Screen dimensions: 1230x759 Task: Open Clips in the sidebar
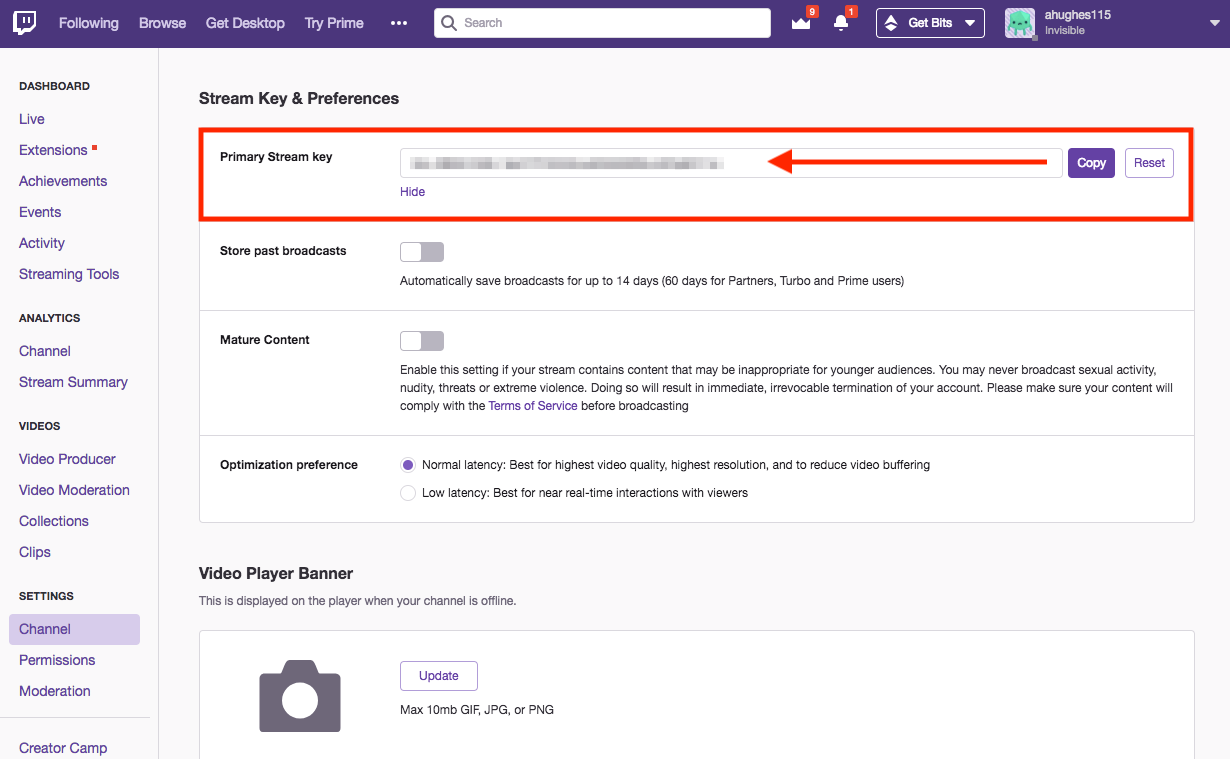(35, 552)
